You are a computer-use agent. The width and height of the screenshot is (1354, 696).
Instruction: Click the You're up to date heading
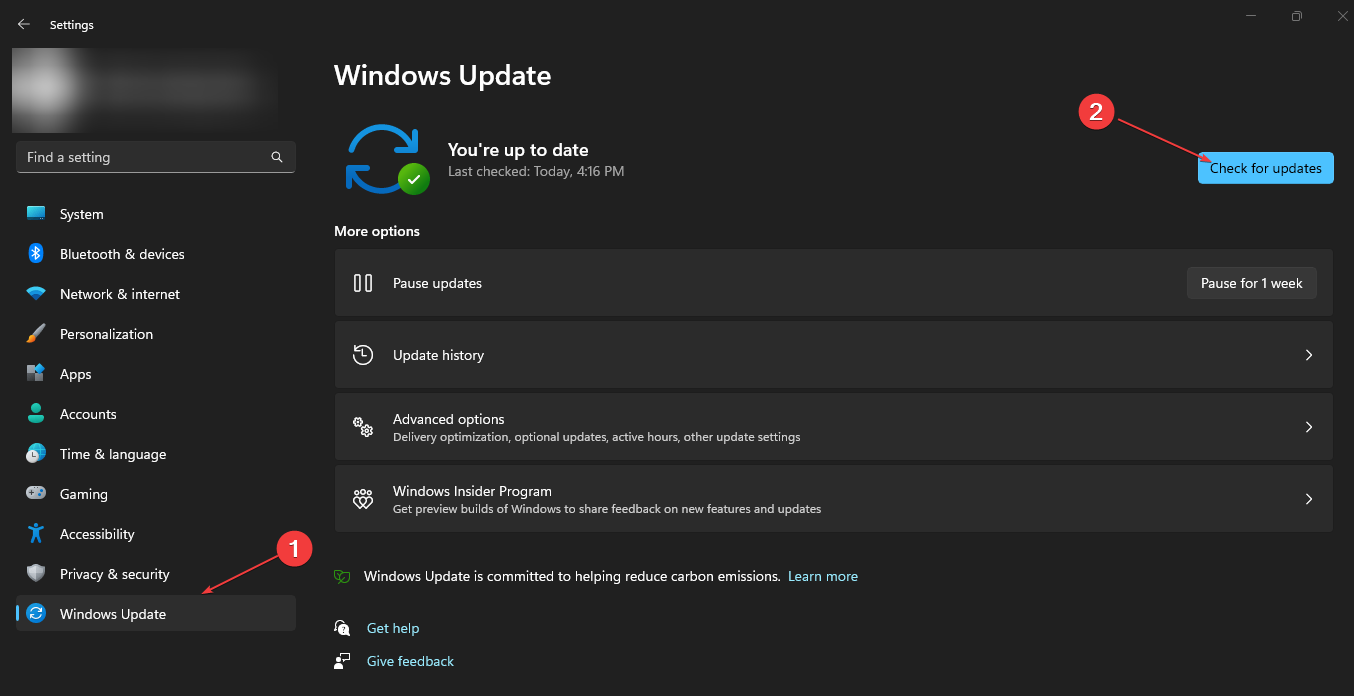tap(518, 150)
